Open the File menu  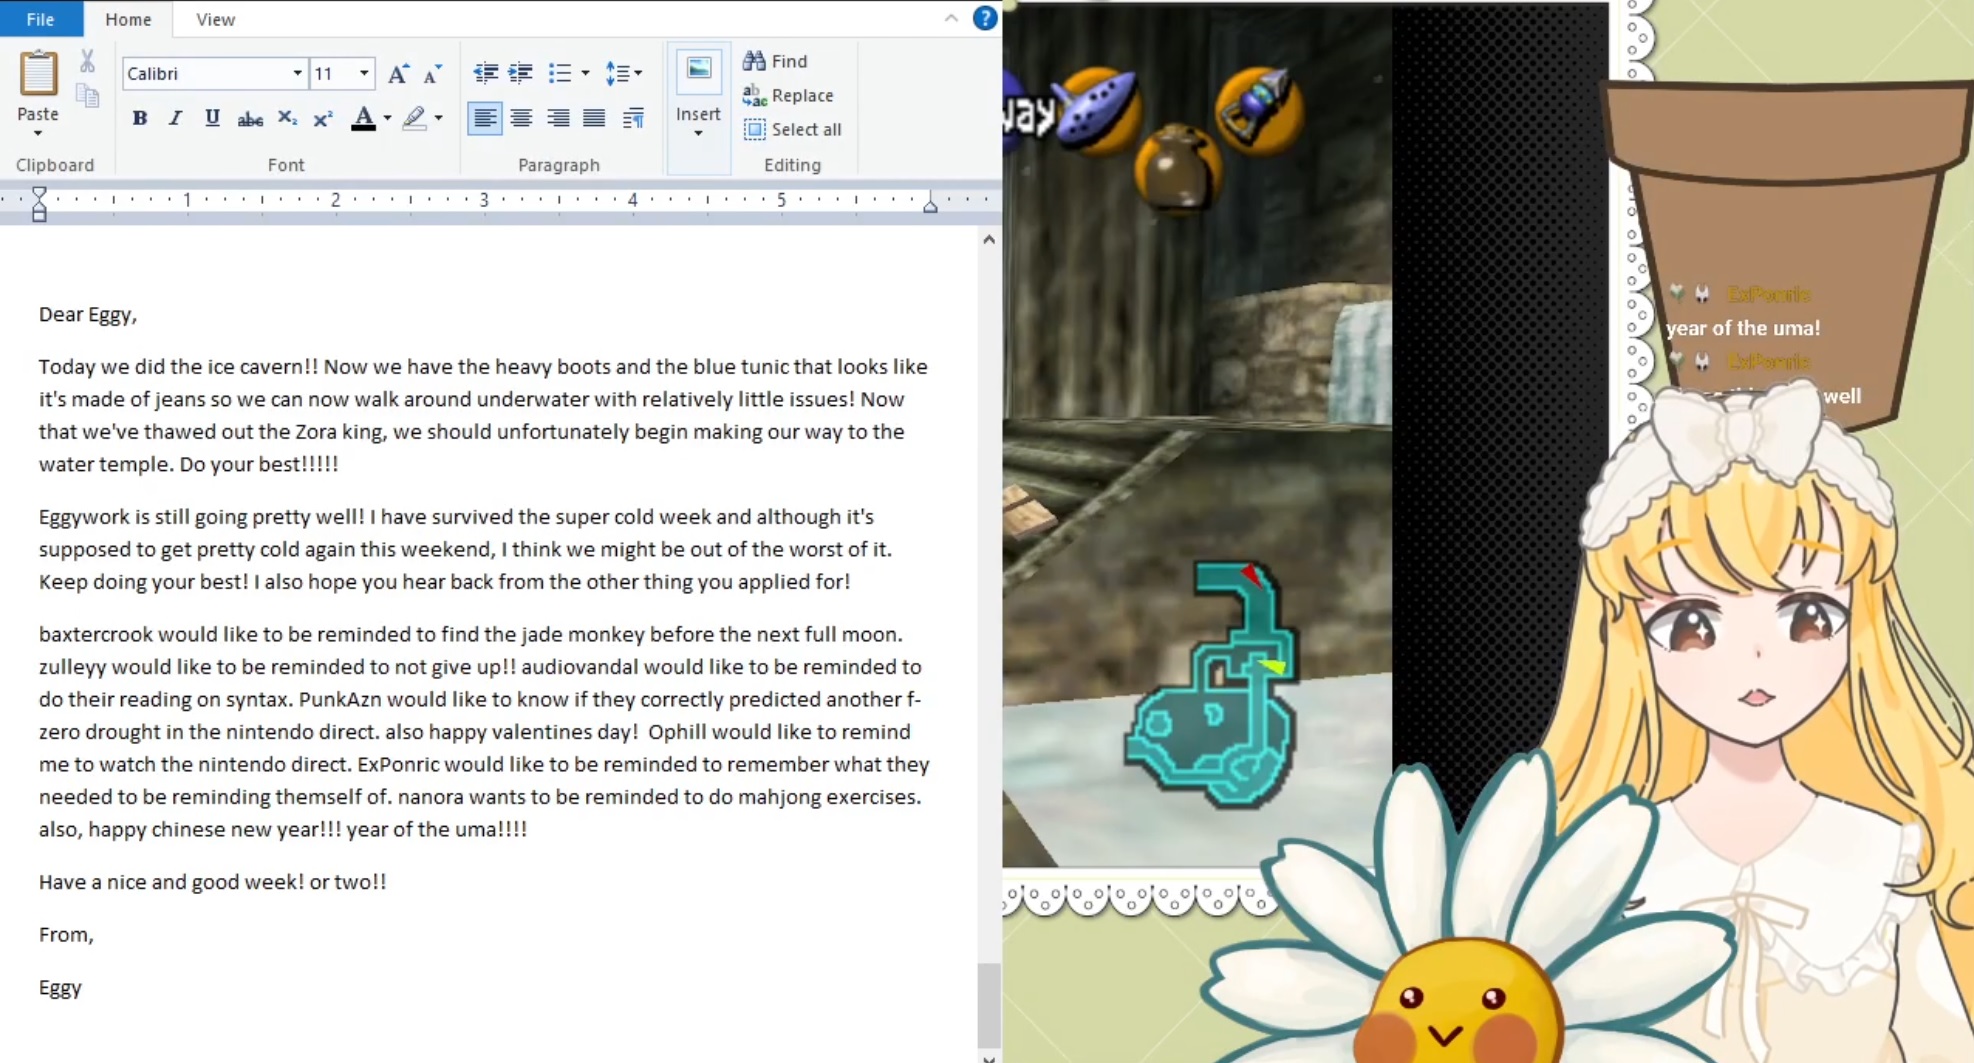click(41, 19)
